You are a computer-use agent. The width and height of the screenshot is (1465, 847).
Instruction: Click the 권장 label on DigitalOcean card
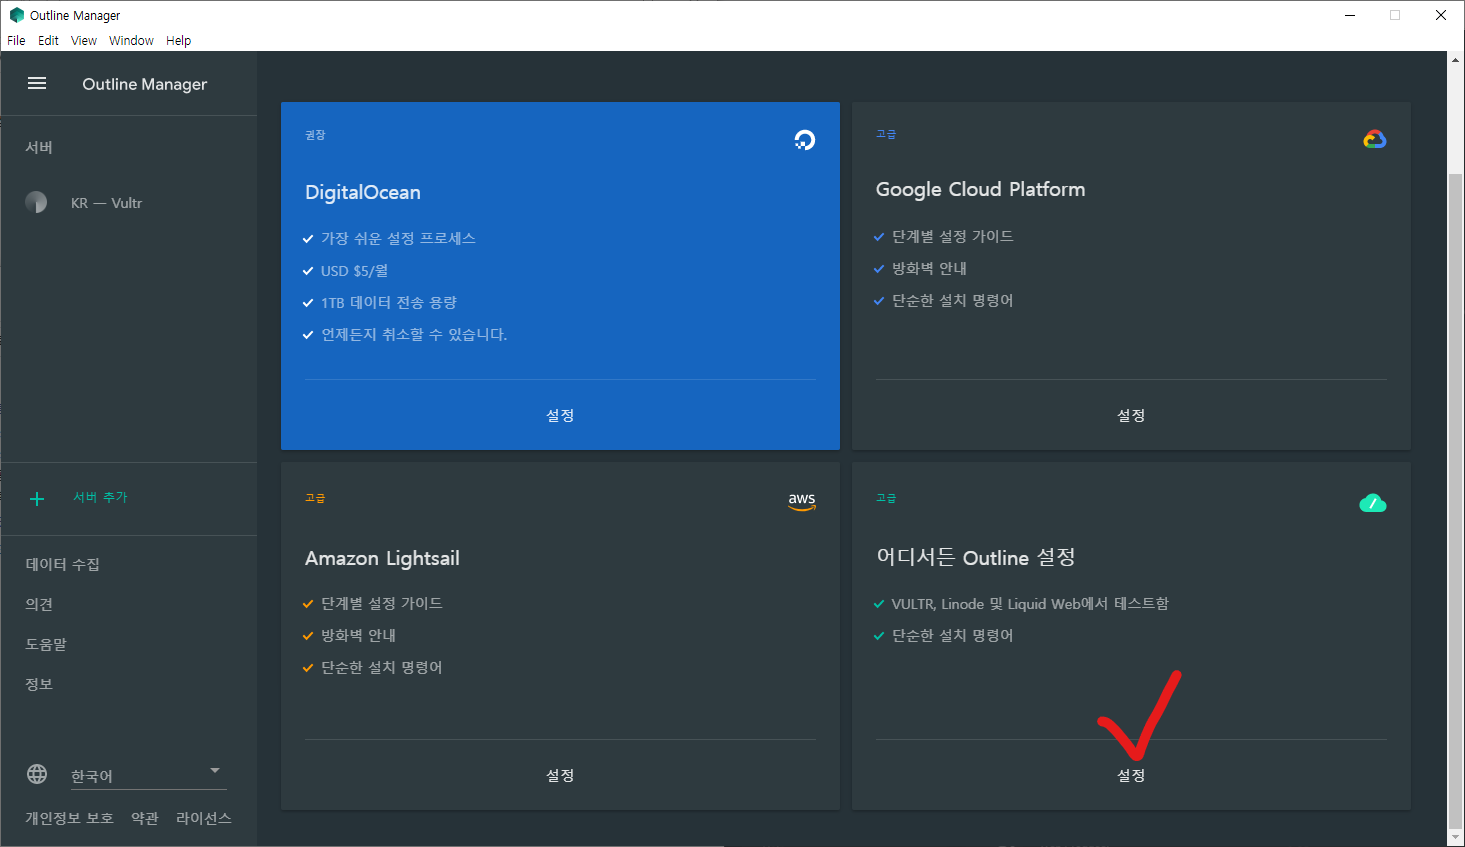(315, 135)
